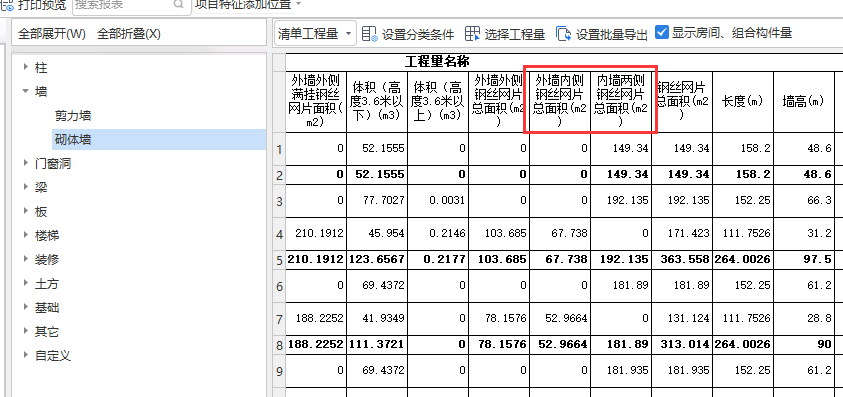
Task: Expand the 基础 tree node
Action: (x=25, y=307)
